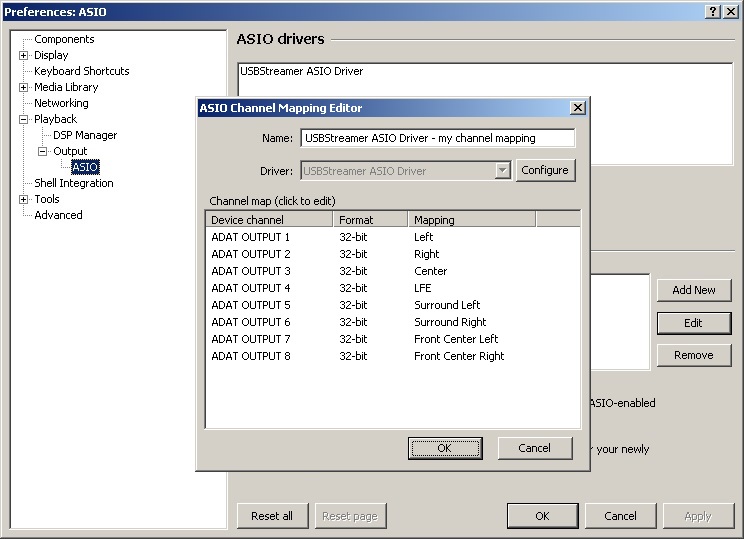Click the Preferences help question mark button
The image size is (744, 539).
coord(711,11)
